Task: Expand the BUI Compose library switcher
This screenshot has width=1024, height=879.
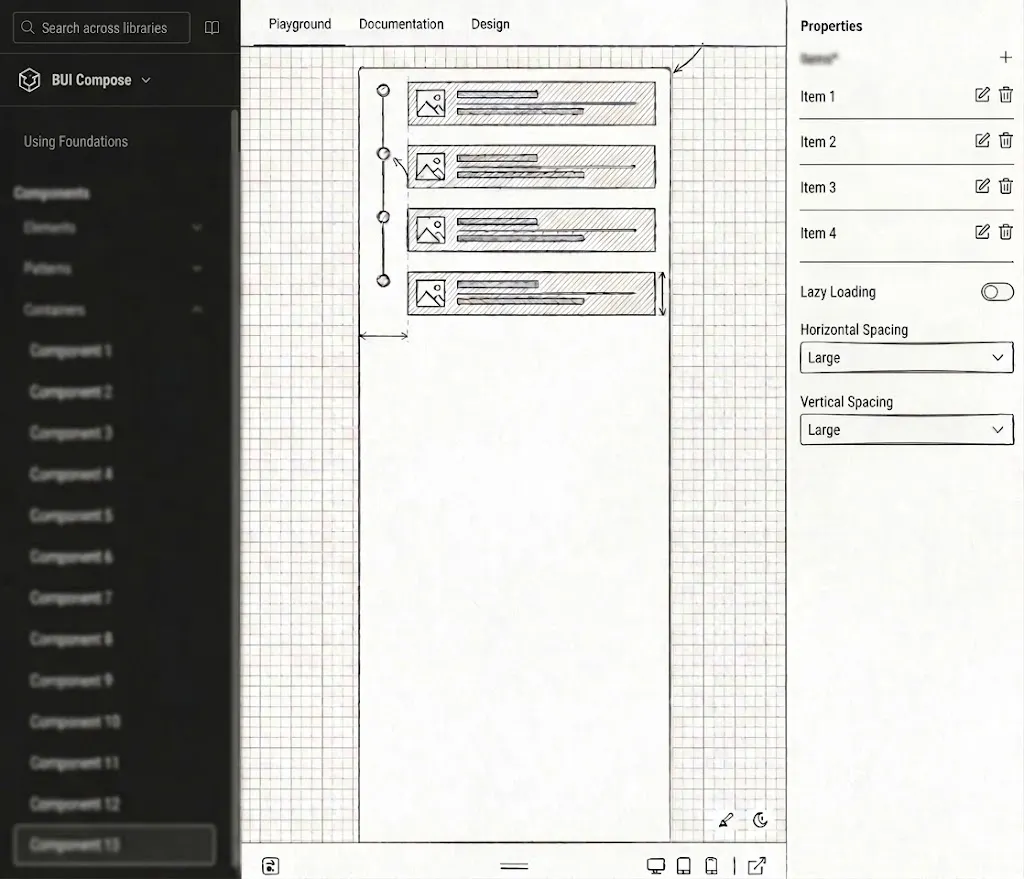Action: 146,80
